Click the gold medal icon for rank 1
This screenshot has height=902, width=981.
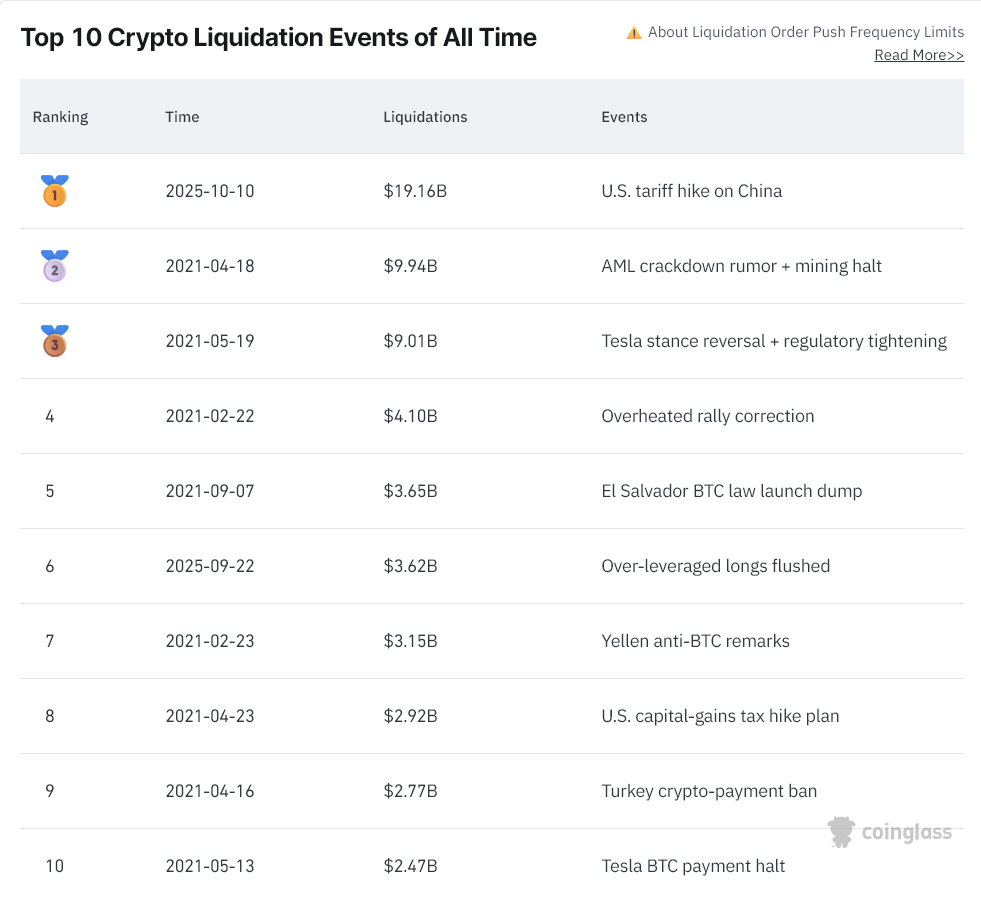54,191
